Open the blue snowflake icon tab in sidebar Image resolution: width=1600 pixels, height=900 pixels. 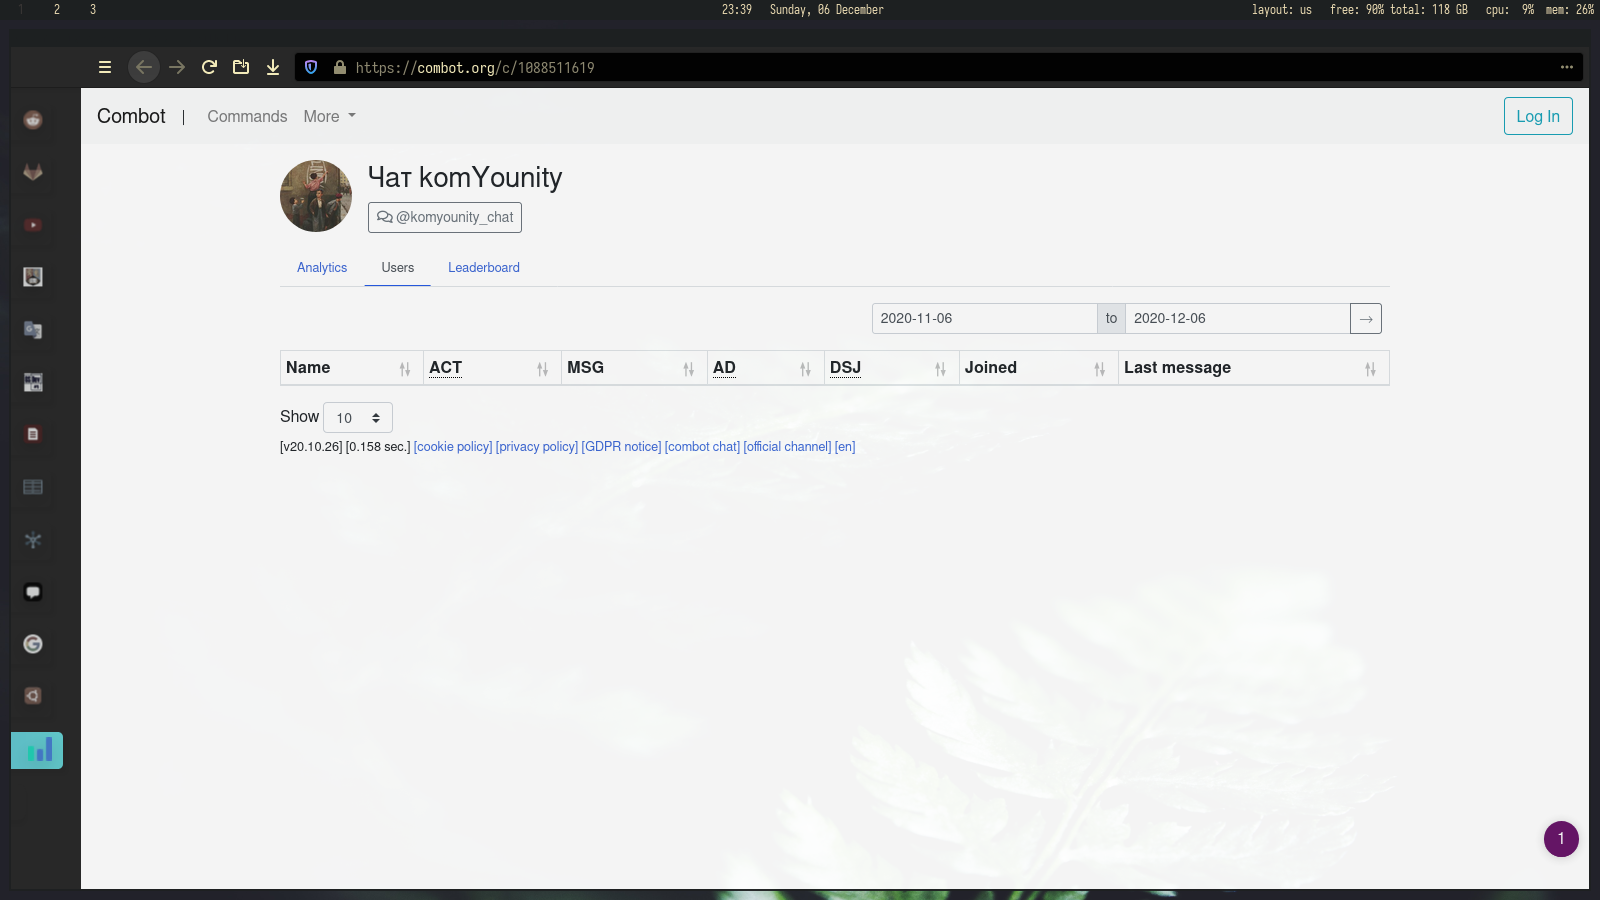pyautogui.click(x=33, y=540)
